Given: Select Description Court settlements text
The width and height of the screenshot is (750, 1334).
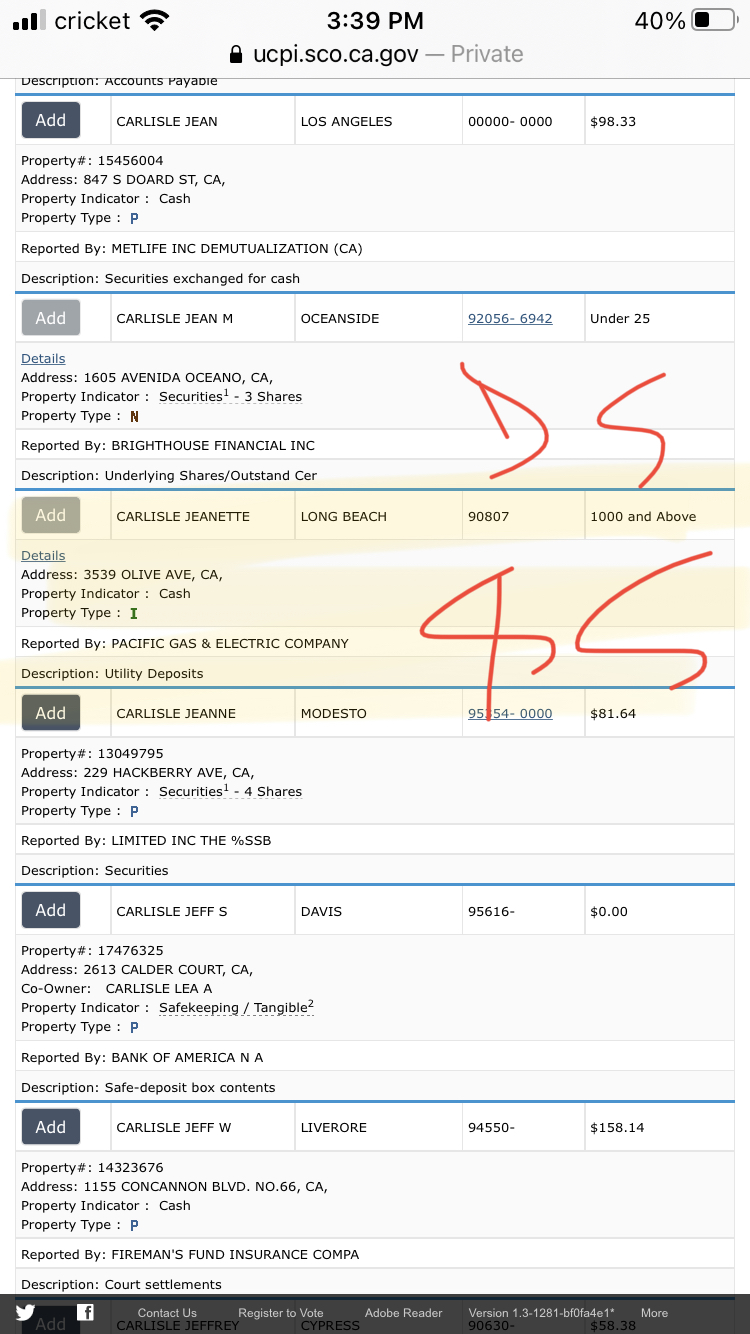Looking at the screenshot, I should 121,1284.
